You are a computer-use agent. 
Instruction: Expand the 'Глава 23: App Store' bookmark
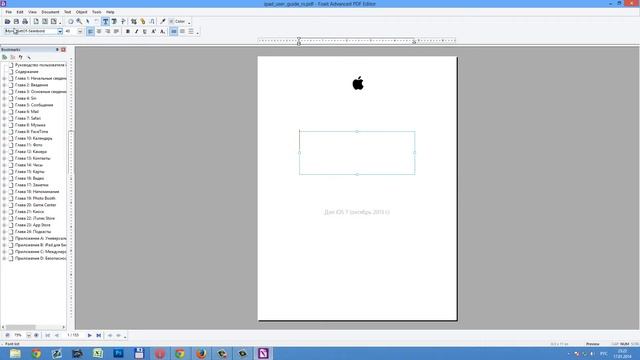[x=4, y=225]
